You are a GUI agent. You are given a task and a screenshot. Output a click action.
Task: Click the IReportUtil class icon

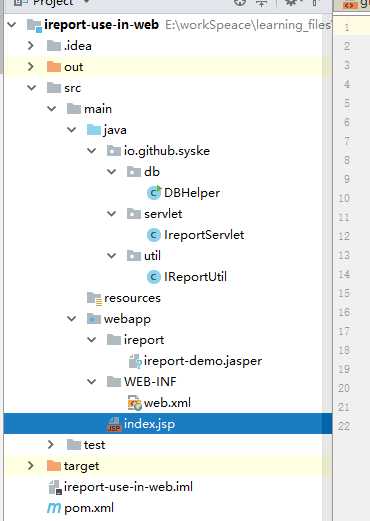(154, 277)
